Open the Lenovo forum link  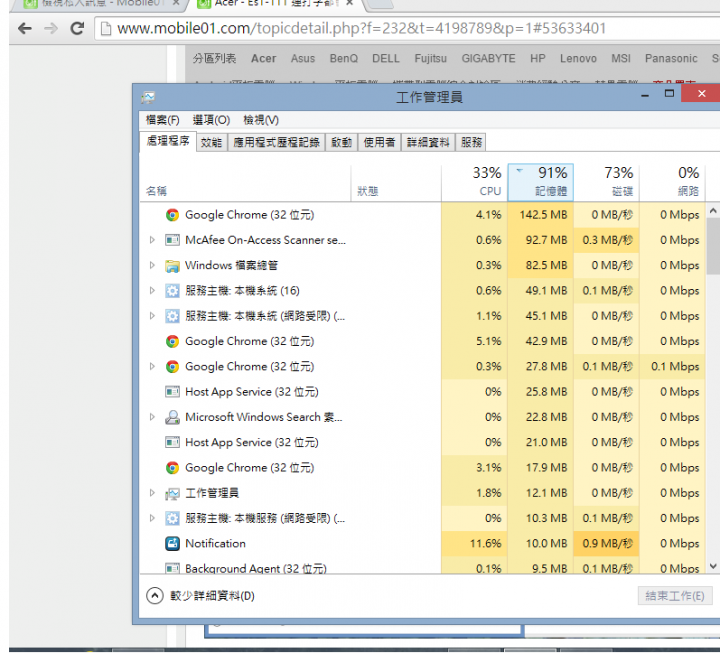click(x=578, y=59)
